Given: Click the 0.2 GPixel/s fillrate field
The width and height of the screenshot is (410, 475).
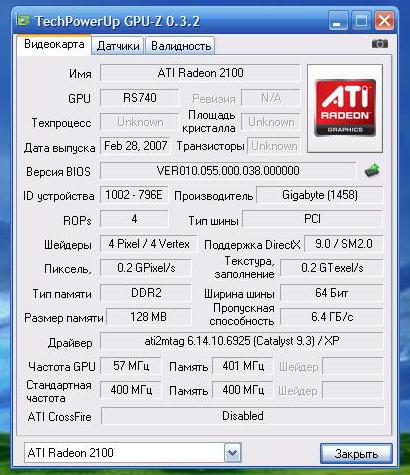Looking at the screenshot, I should tap(146, 268).
